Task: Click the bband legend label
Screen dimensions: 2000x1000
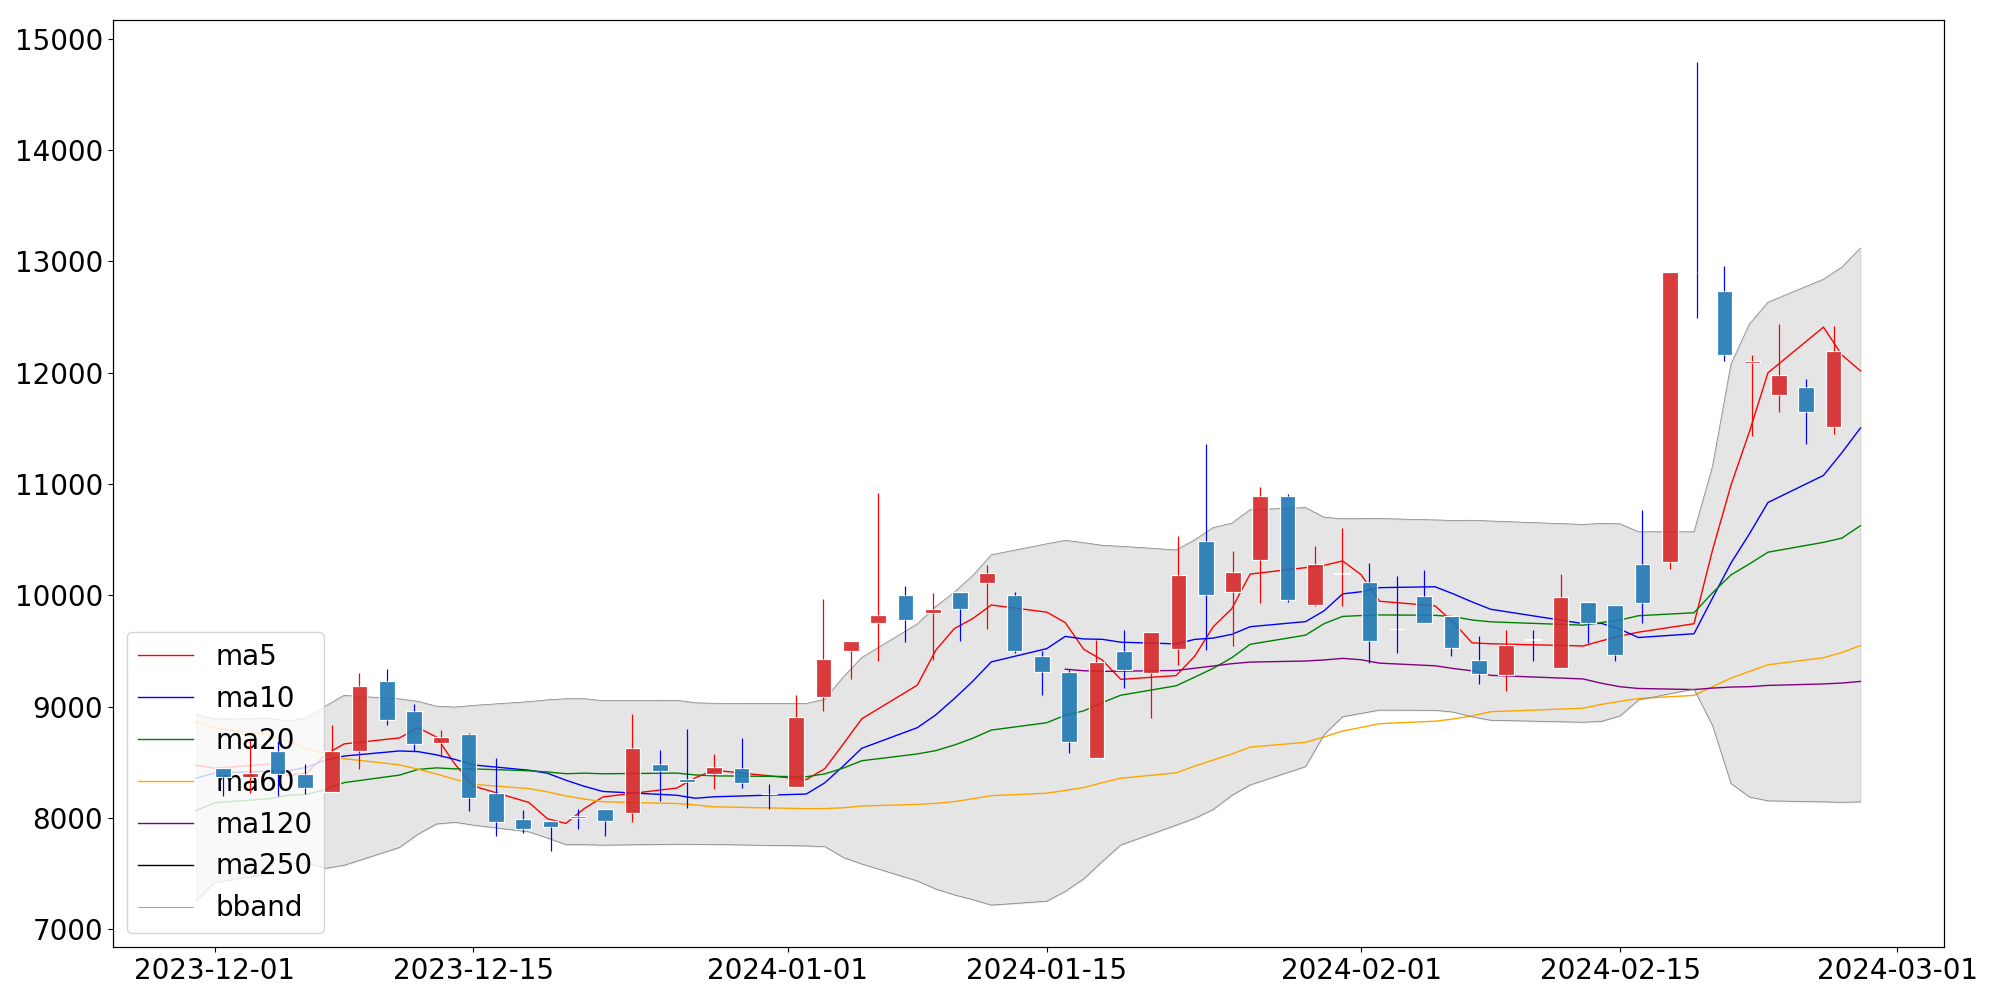Action: pos(259,907)
